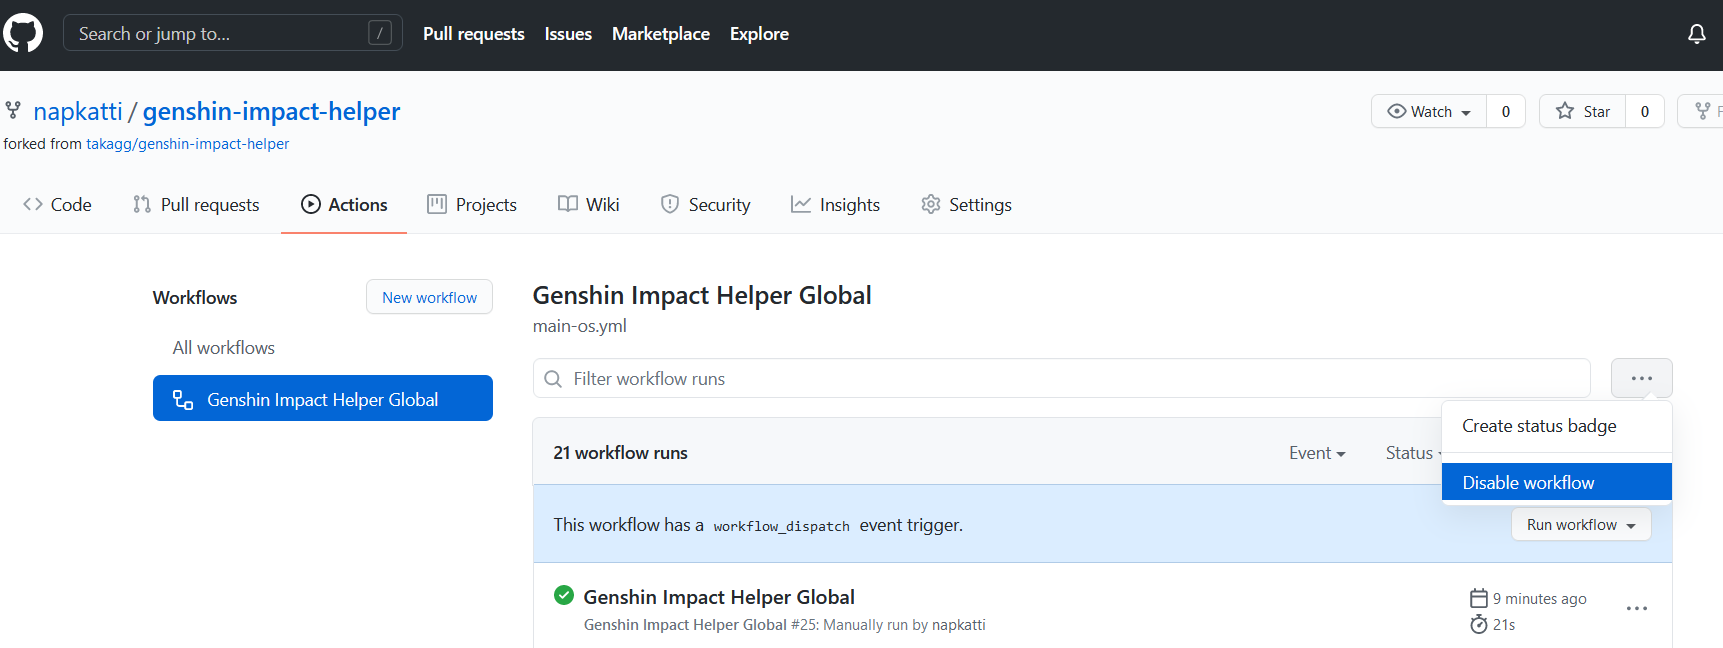Screen dimensions: 1723x648
Task: Click the napkatti link in run description
Action: click(958, 625)
